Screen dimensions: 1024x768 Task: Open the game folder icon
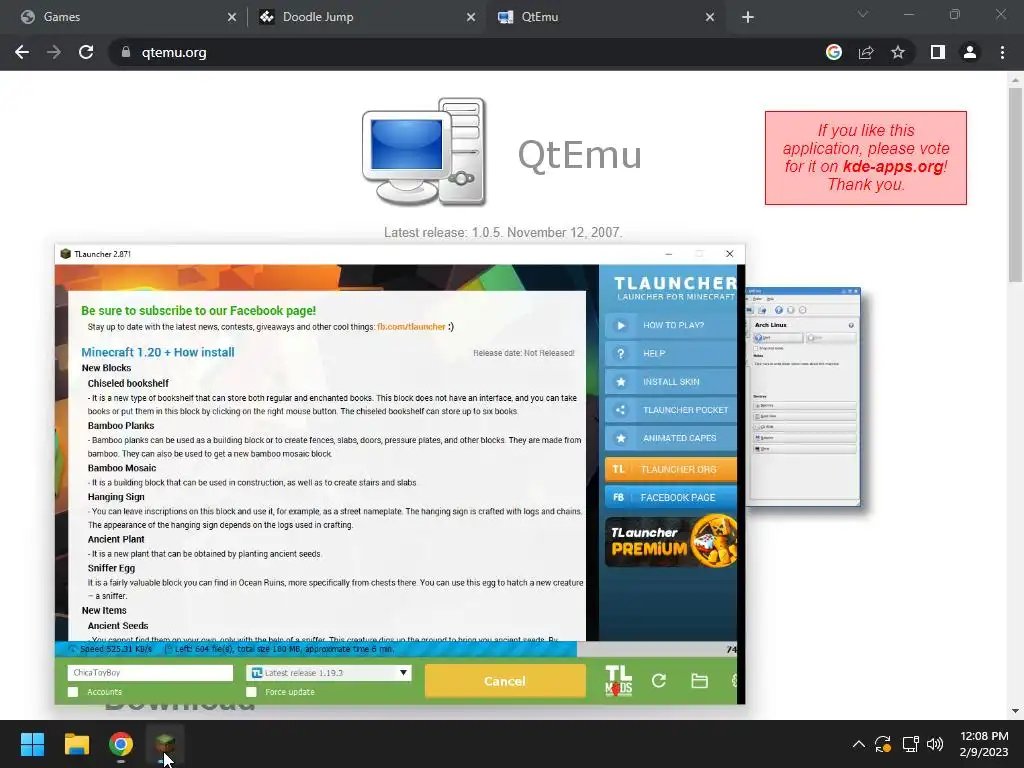coord(699,681)
